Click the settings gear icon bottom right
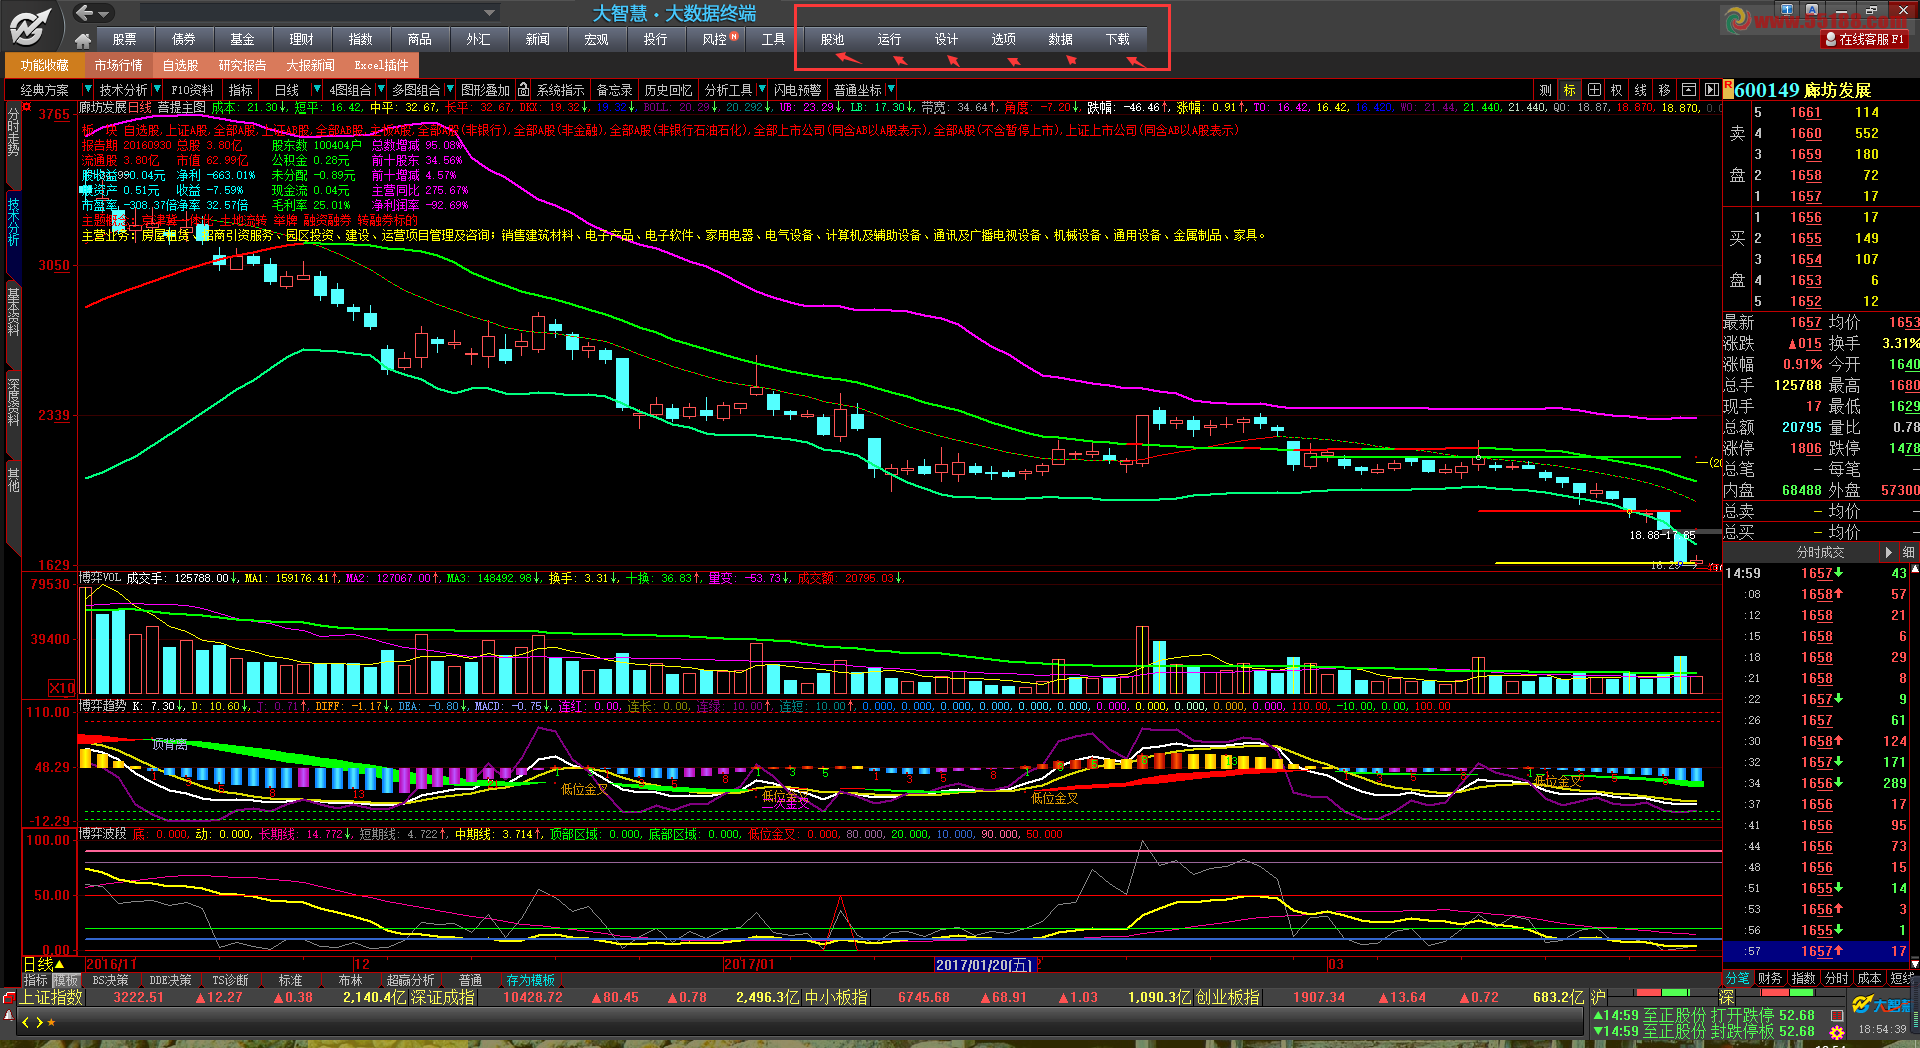The width and height of the screenshot is (1920, 1048). click(1837, 1032)
